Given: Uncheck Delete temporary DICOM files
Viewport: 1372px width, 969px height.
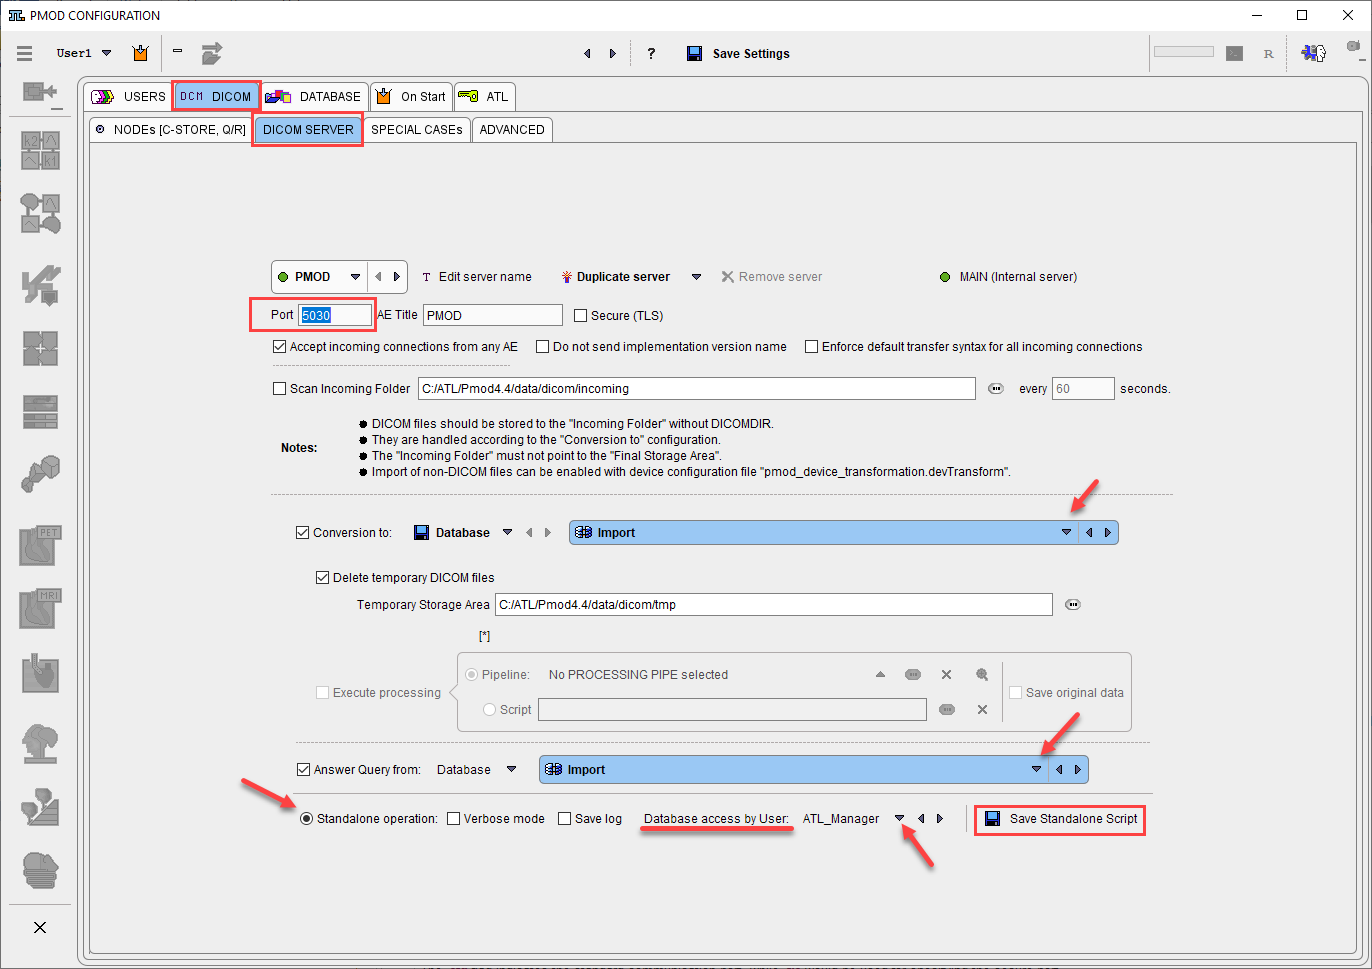Looking at the screenshot, I should click(x=323, y=578).
